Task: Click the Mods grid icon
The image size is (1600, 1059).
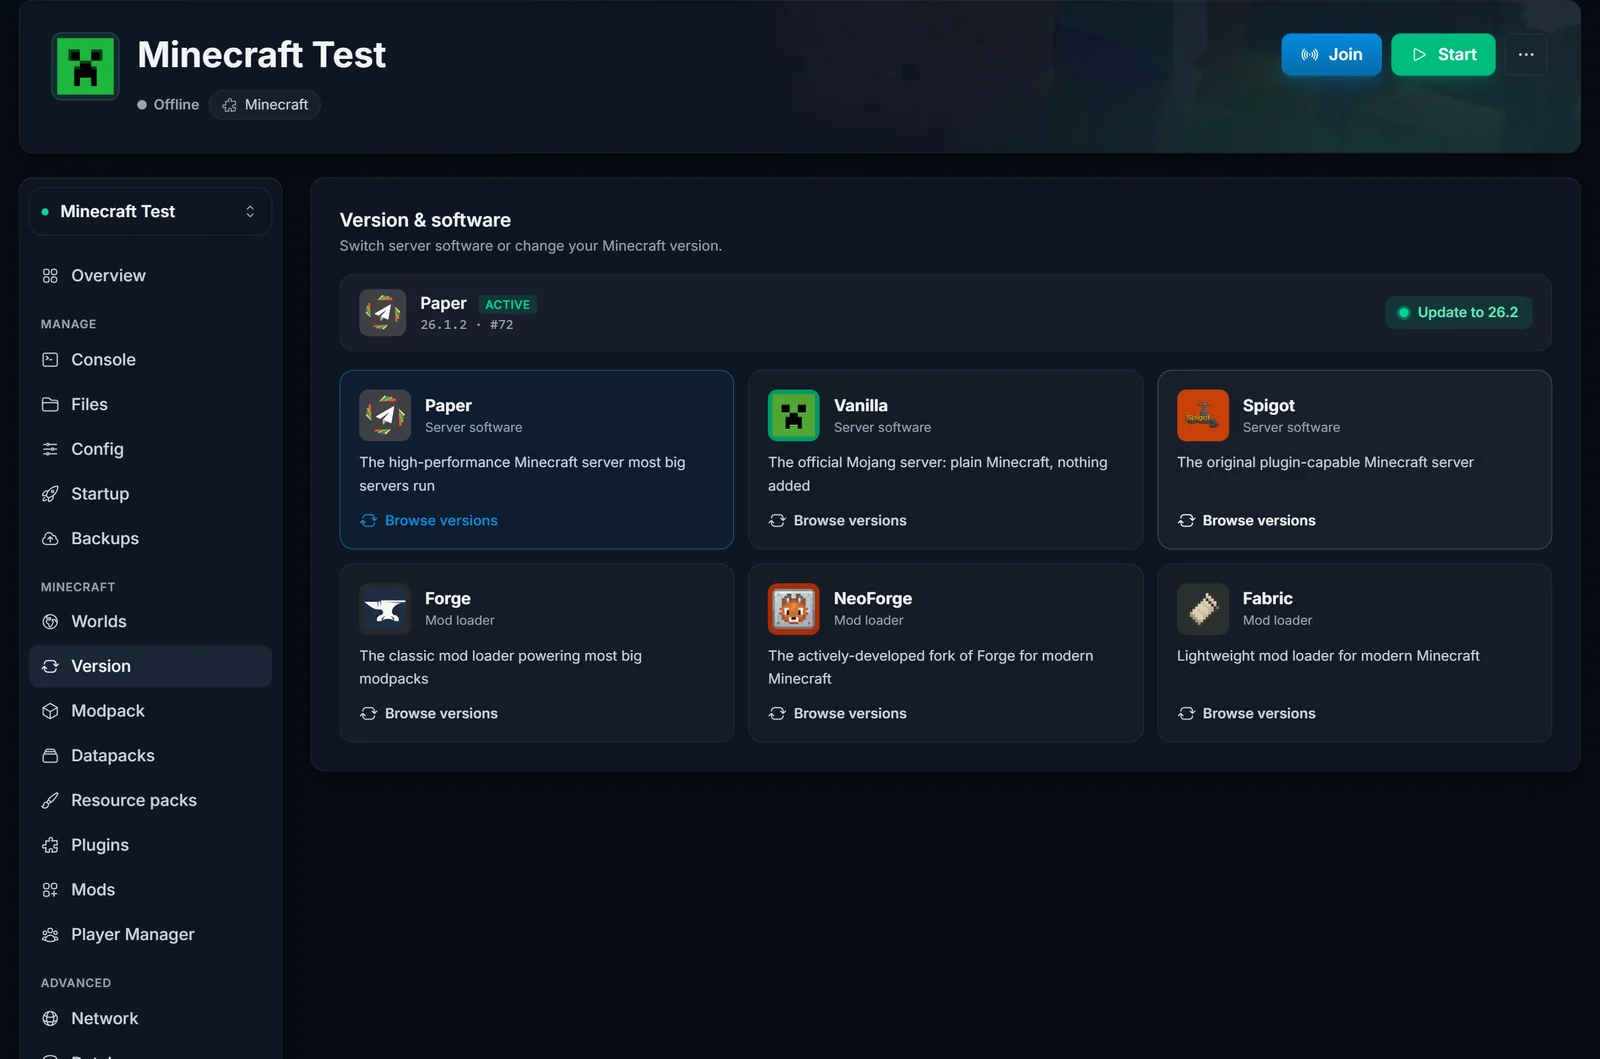Action: 50,890
